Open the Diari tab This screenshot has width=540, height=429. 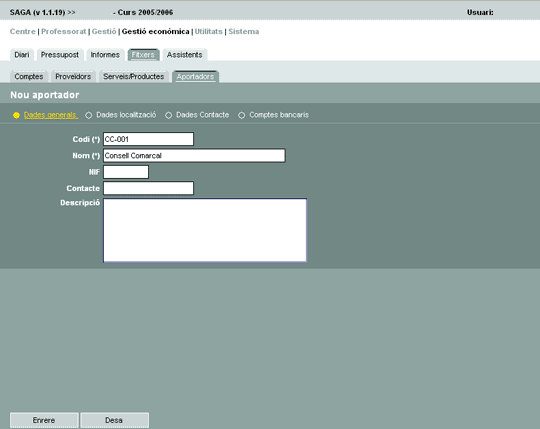[x=22, y=55]
